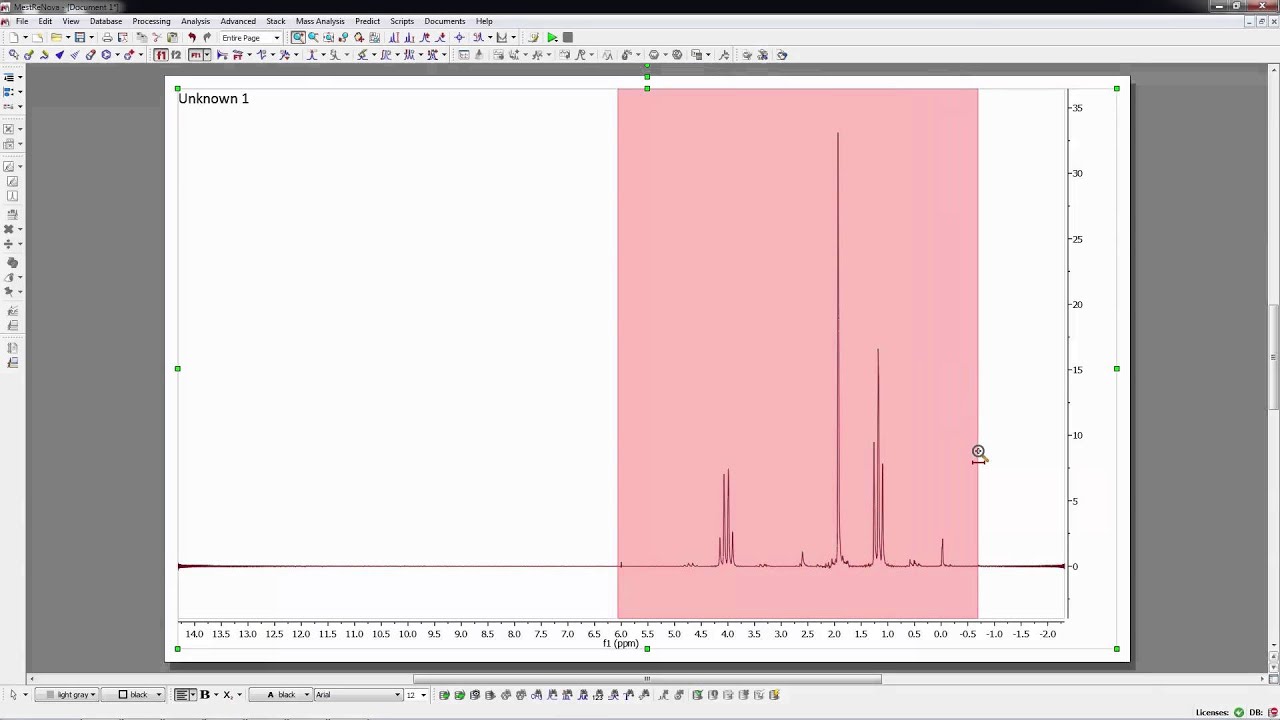Click the red eraser toolbar icon
The height and width of the screenshot is (720, 1280).
point(90,55)
